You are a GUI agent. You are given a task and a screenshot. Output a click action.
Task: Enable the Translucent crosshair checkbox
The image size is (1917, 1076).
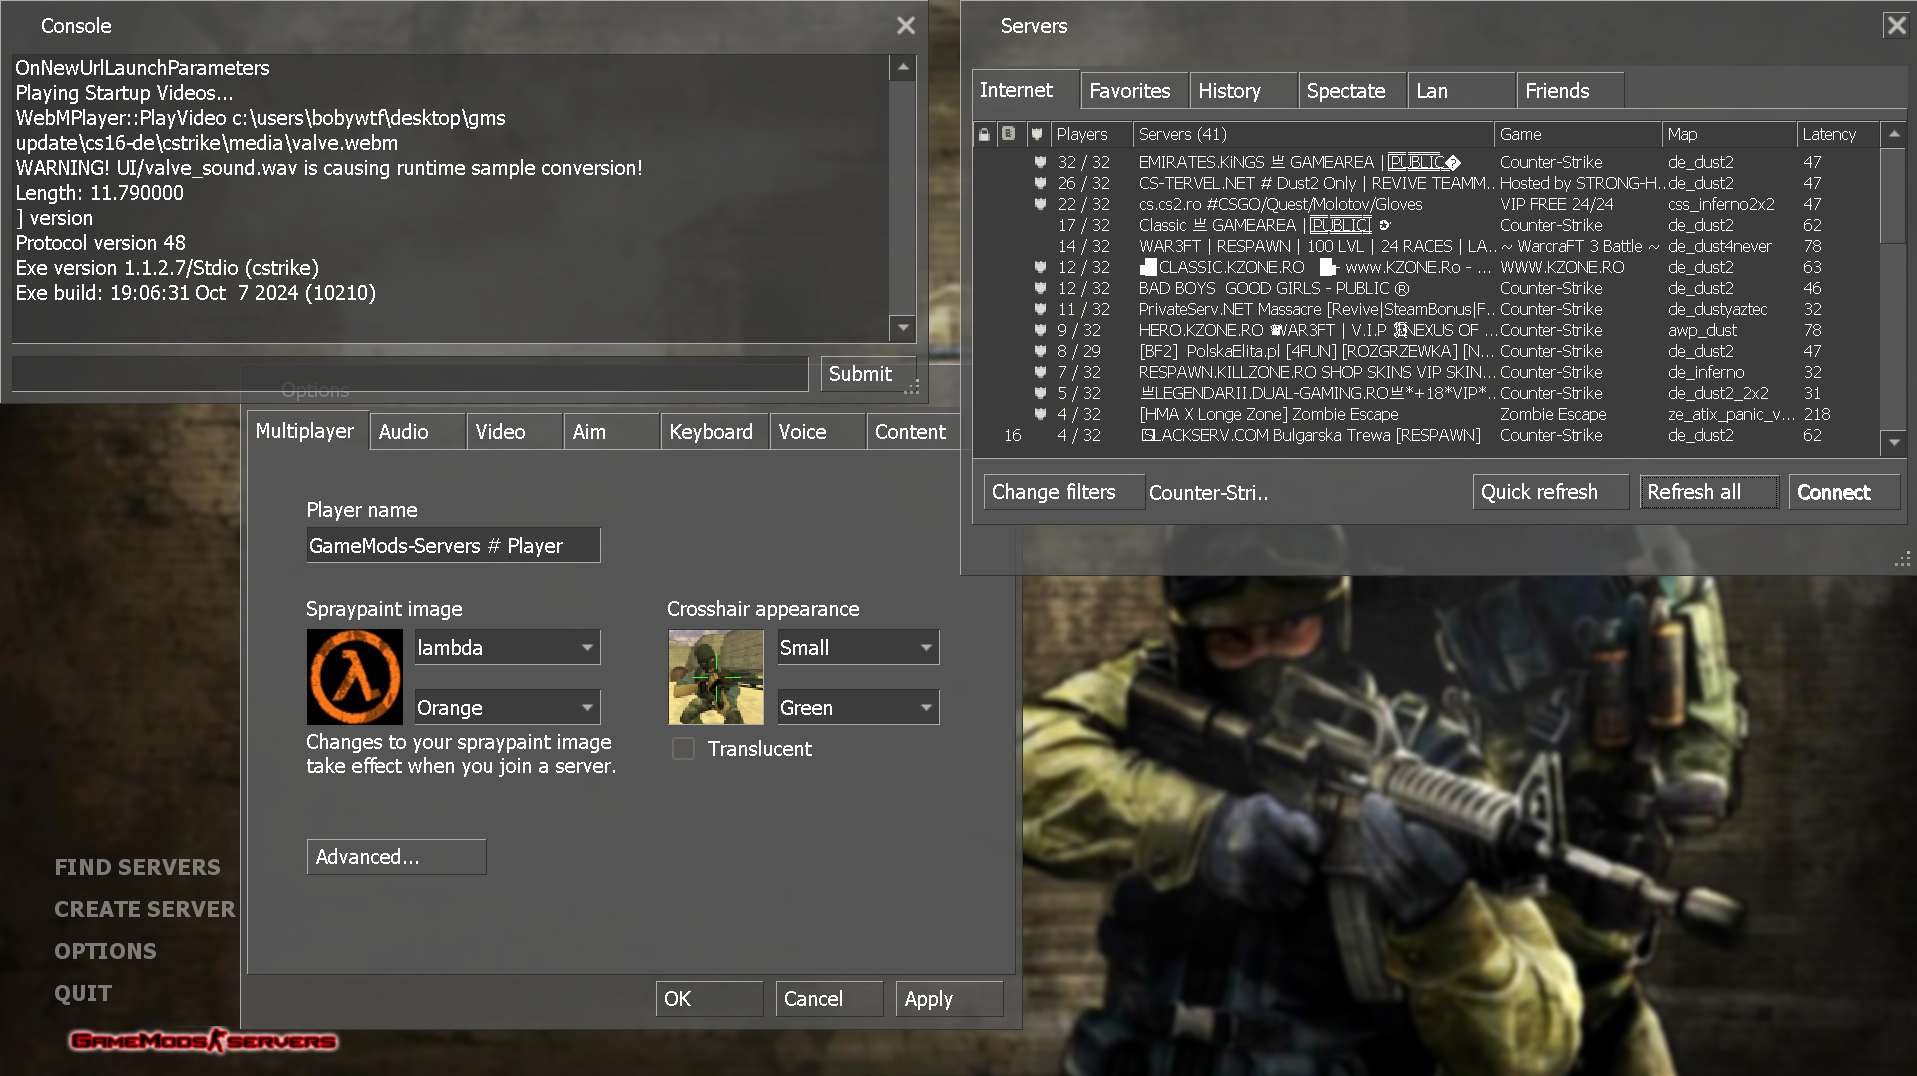tap(683, 749)
